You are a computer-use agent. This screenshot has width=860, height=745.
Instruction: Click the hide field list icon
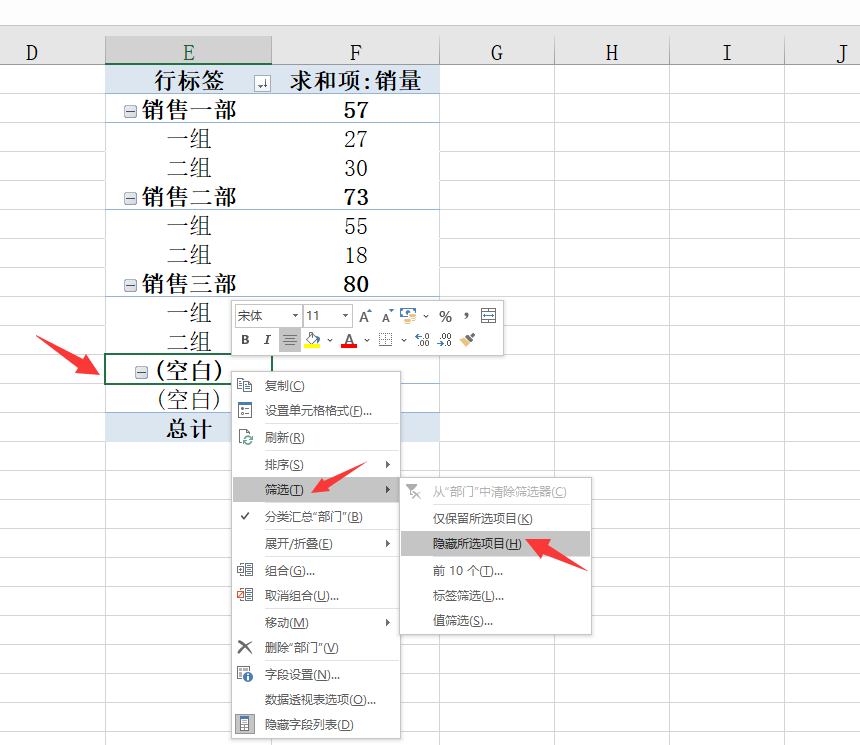pos(245,724)
